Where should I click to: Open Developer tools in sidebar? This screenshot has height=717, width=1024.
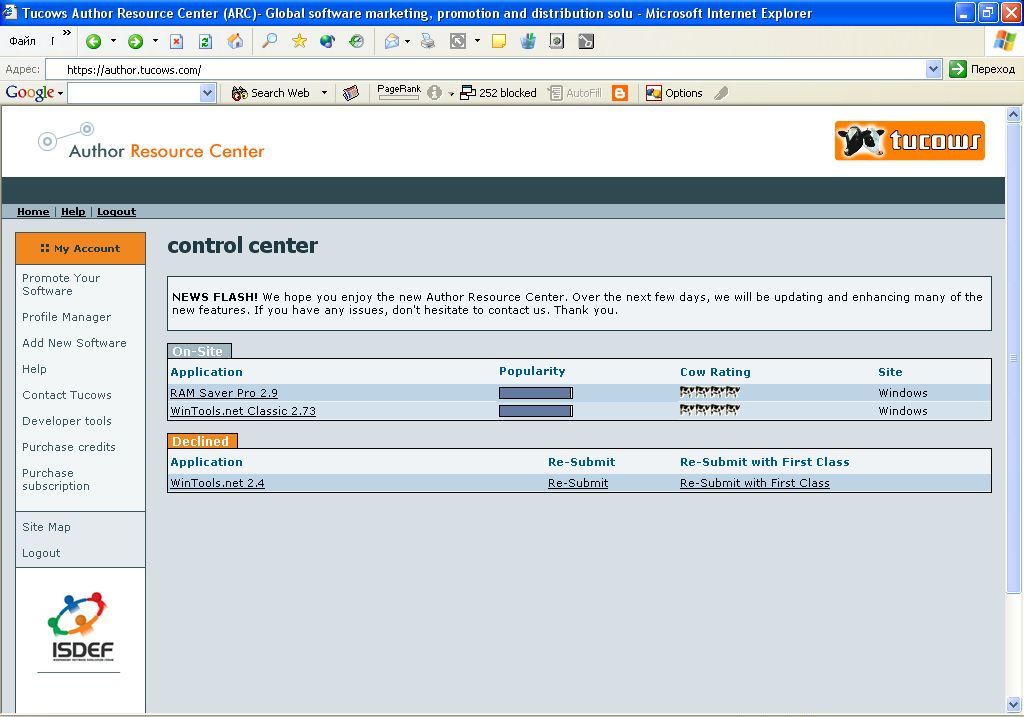(x=67, y=421)
